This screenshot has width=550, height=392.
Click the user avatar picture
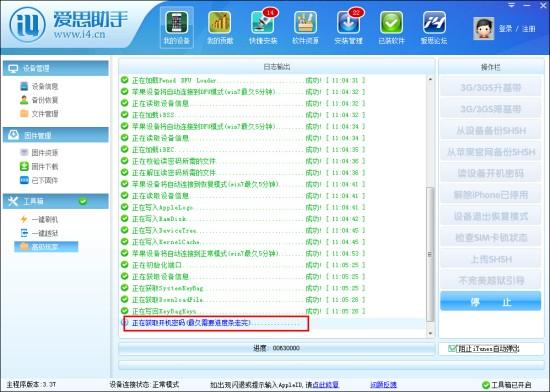pyautogui.click(x=483, y=28)
